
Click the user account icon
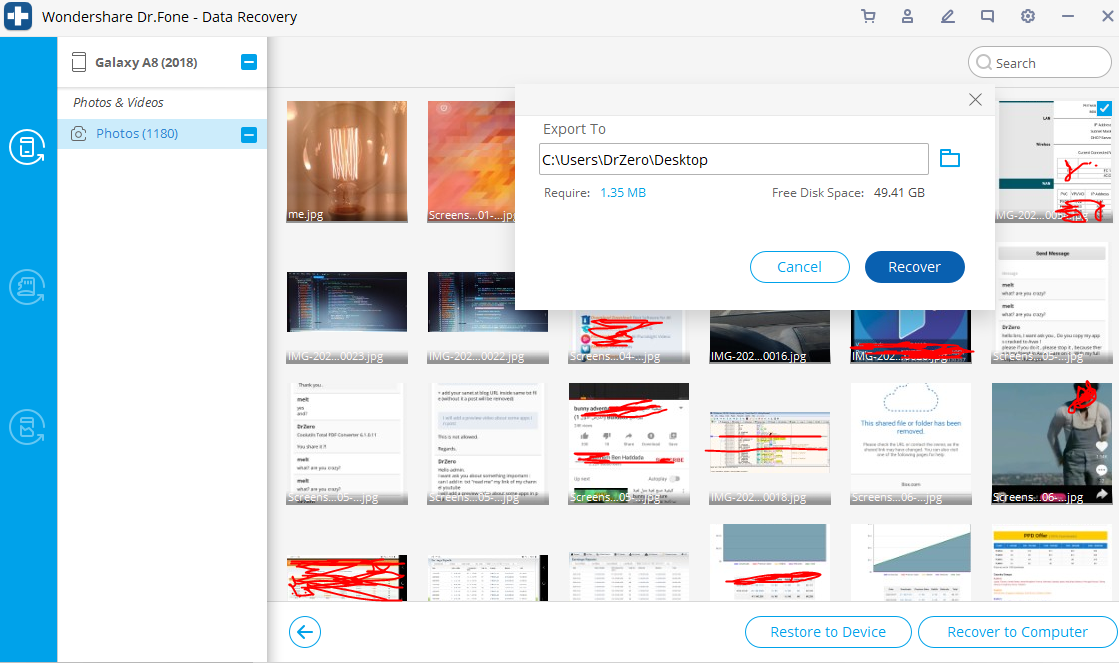[907, 16]
